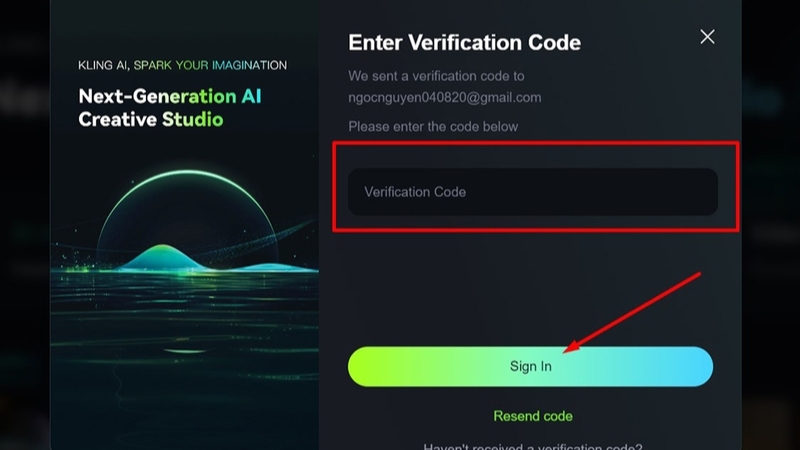
Task: Click the teal wave mound in illustration
Action: (x=165, y=256)
